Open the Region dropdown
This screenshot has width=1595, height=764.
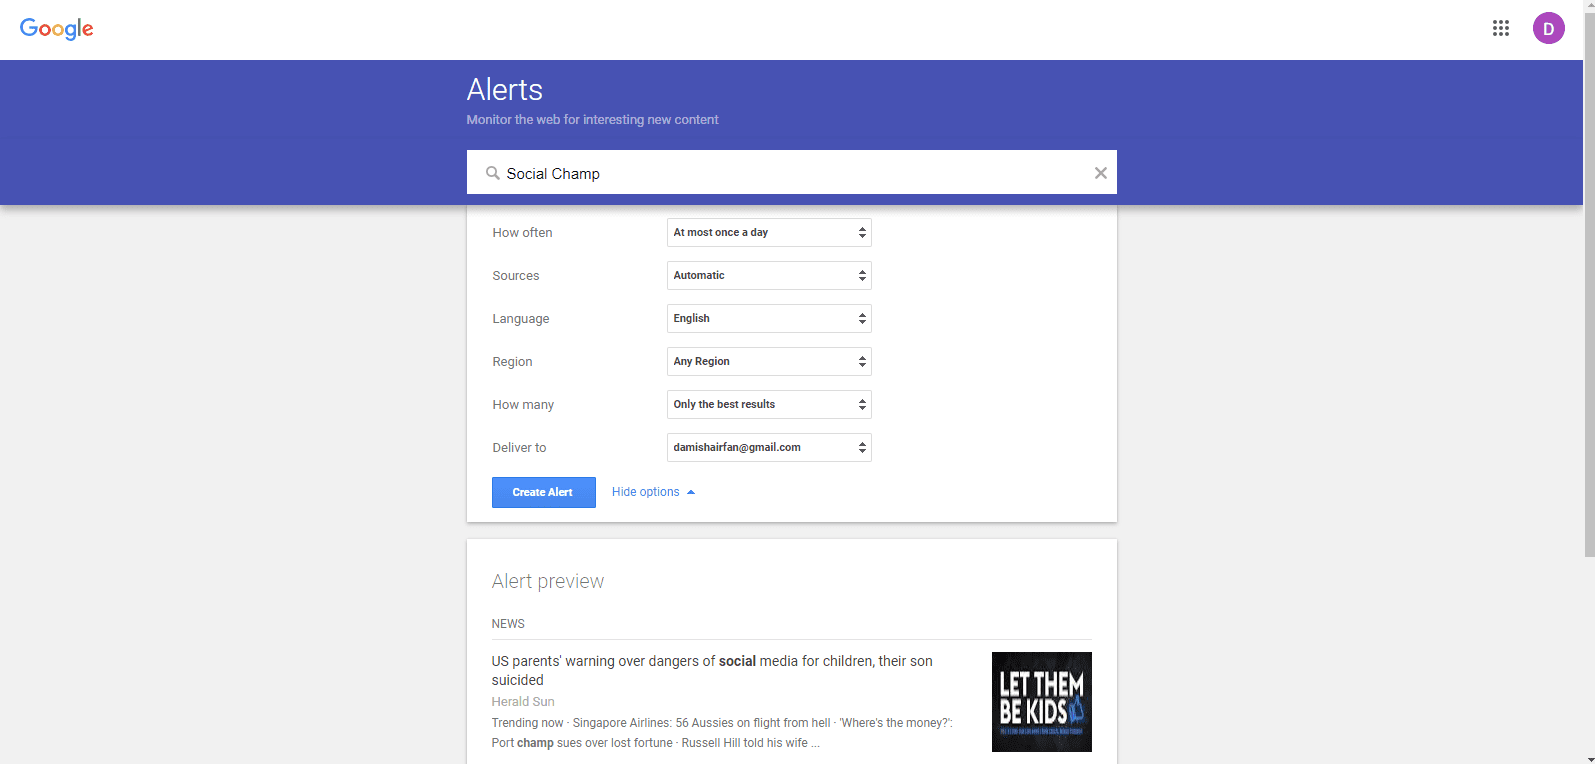pyautogui.click(x=769, y=361)
